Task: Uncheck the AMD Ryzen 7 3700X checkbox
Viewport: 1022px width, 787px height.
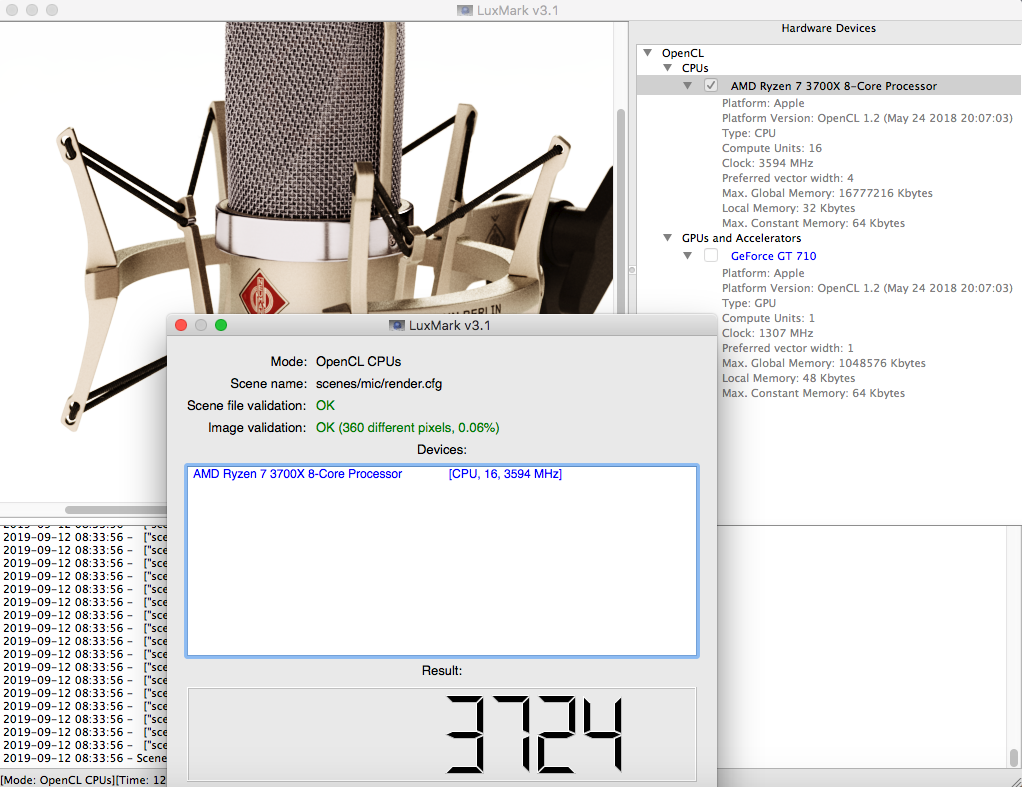Action: (x=711, y=86)
